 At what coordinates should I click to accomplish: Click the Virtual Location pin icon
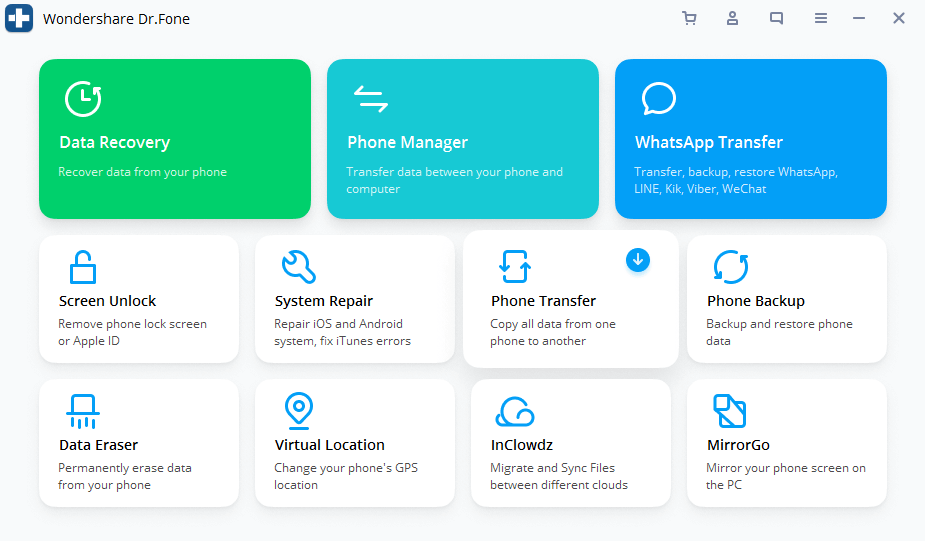pyautogui.click(x=298, y=411)
